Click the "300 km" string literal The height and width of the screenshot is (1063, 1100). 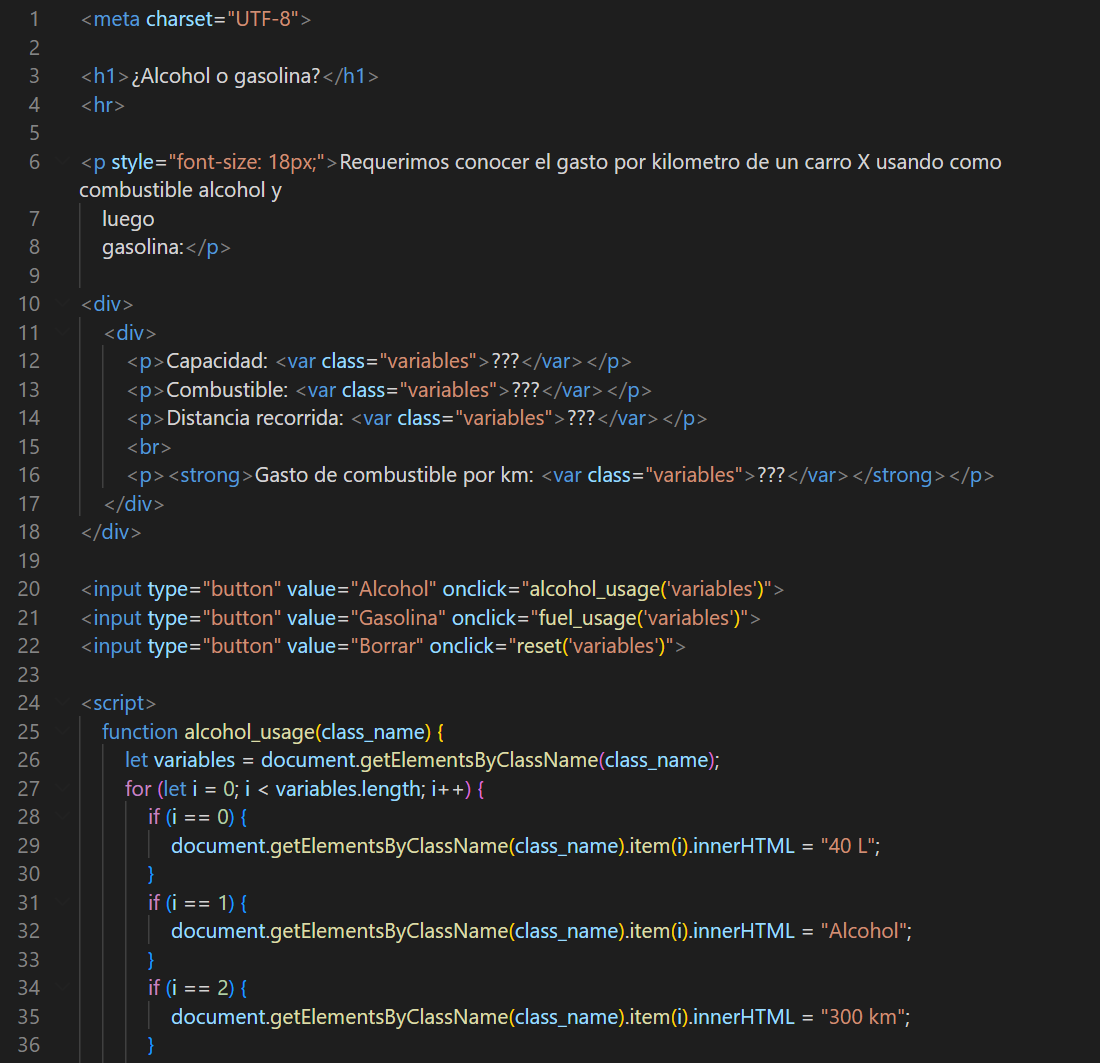[x=864, y=1017]
